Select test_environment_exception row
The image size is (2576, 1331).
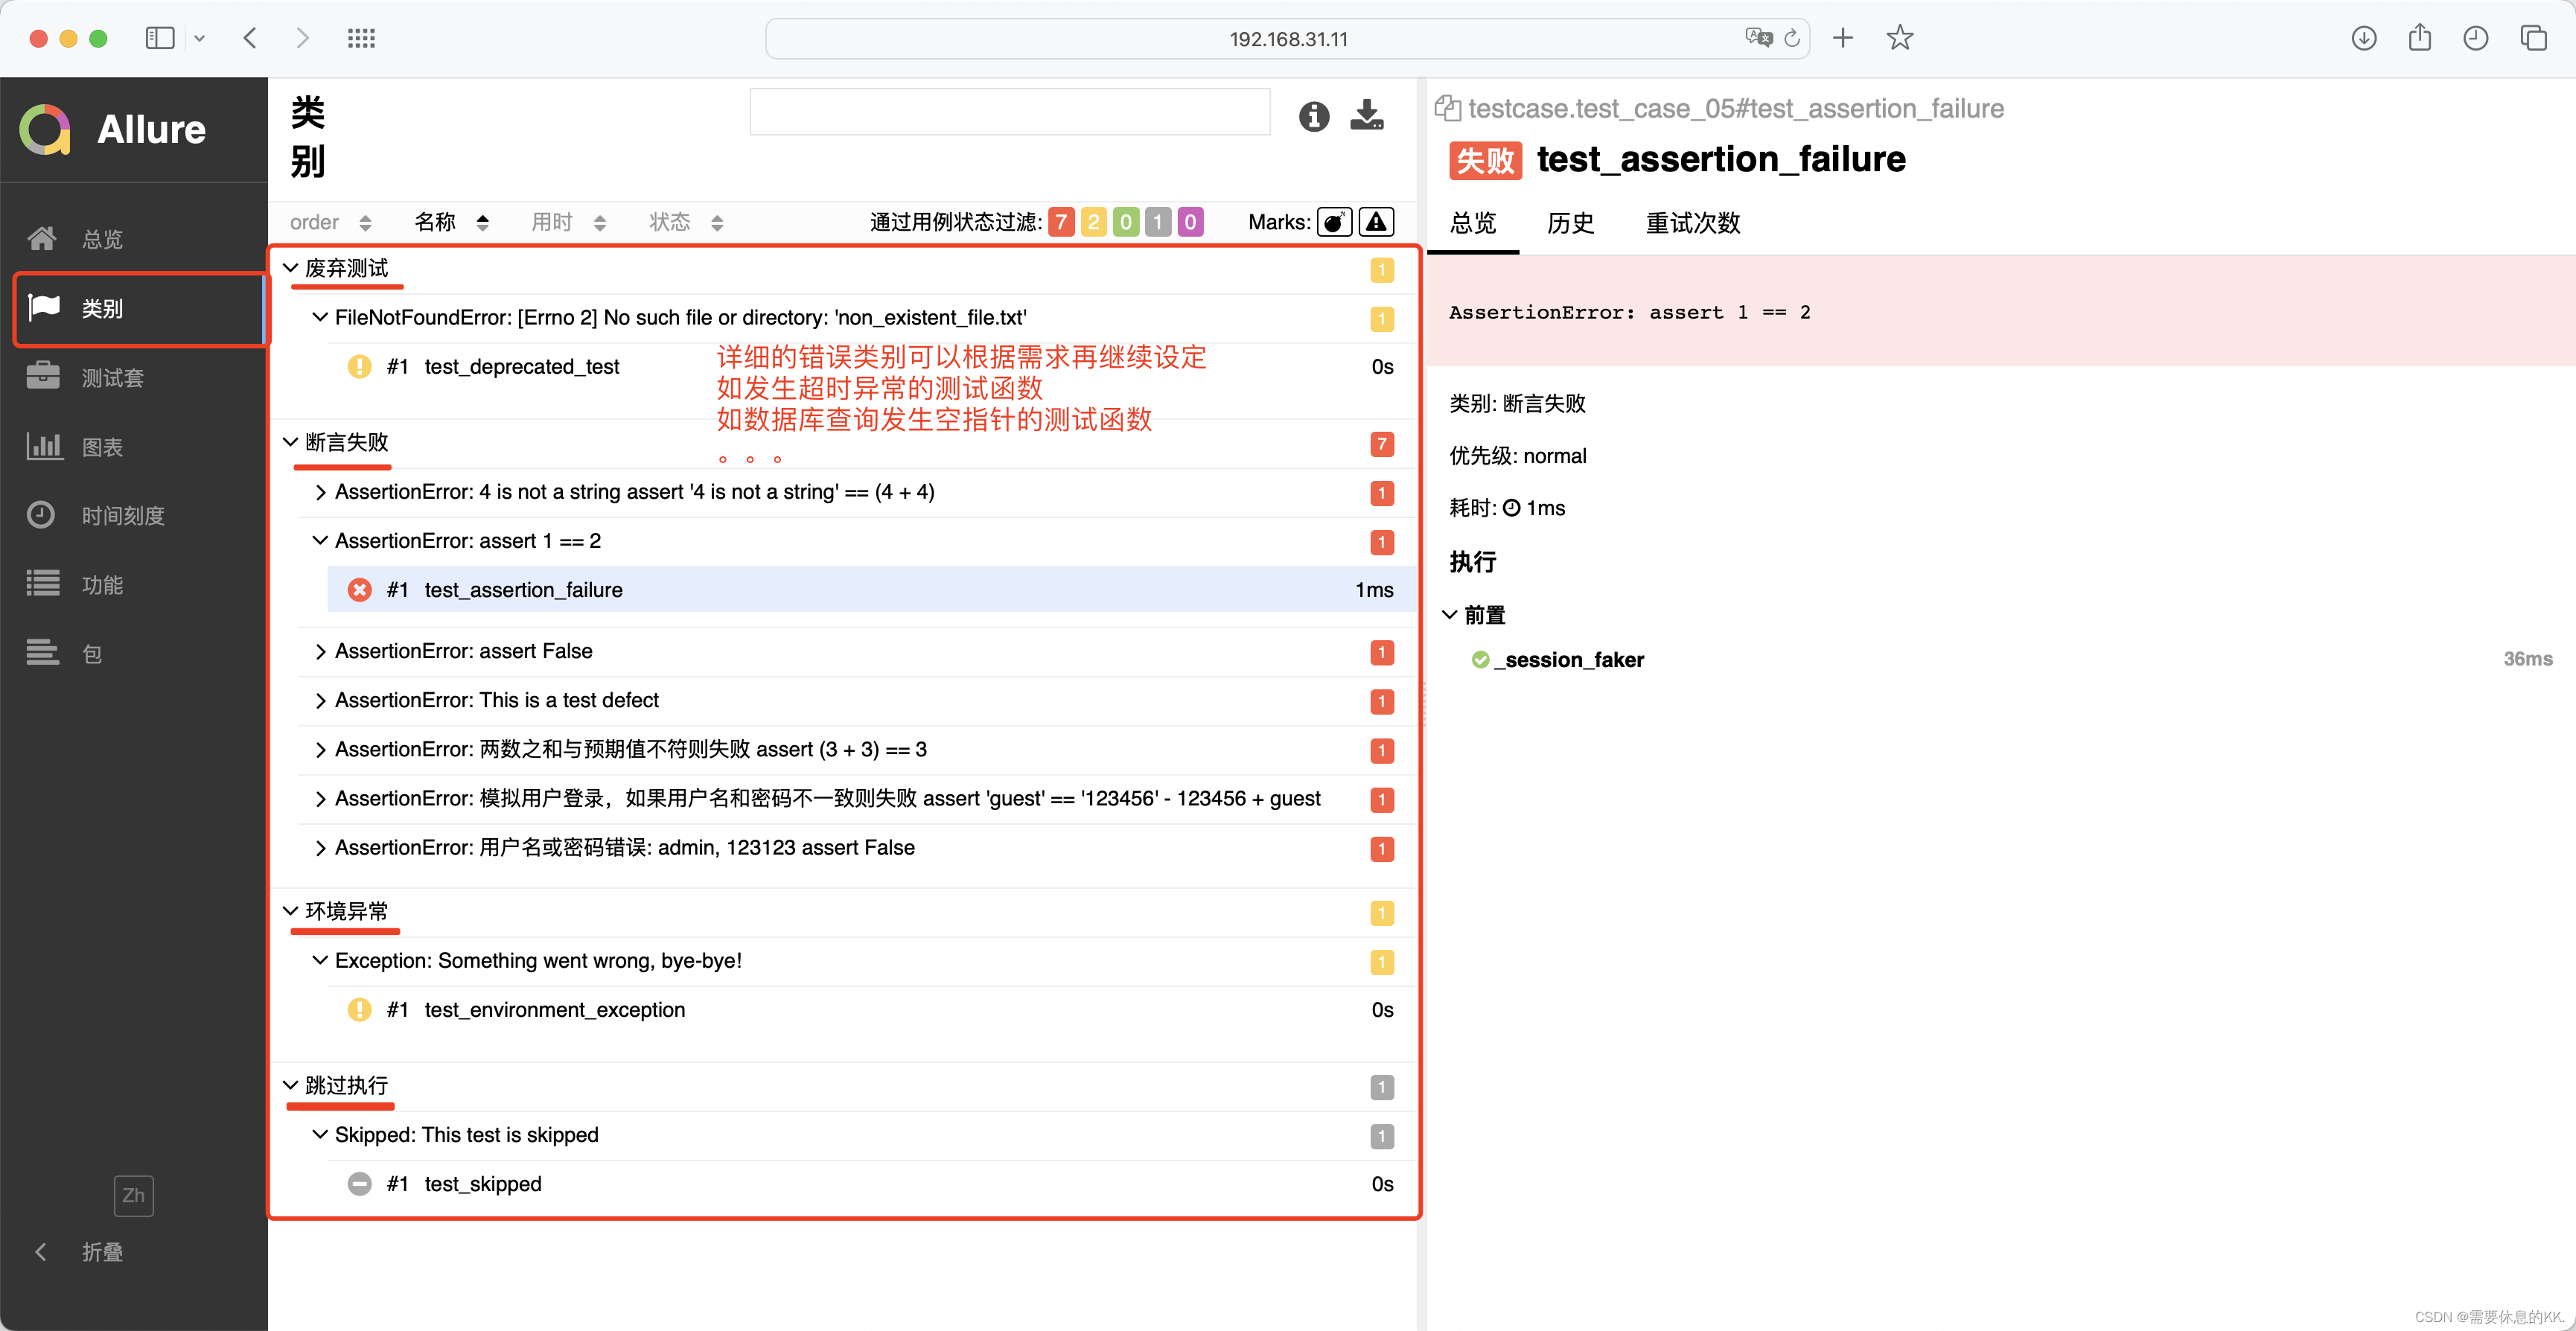click(870, 1010)
